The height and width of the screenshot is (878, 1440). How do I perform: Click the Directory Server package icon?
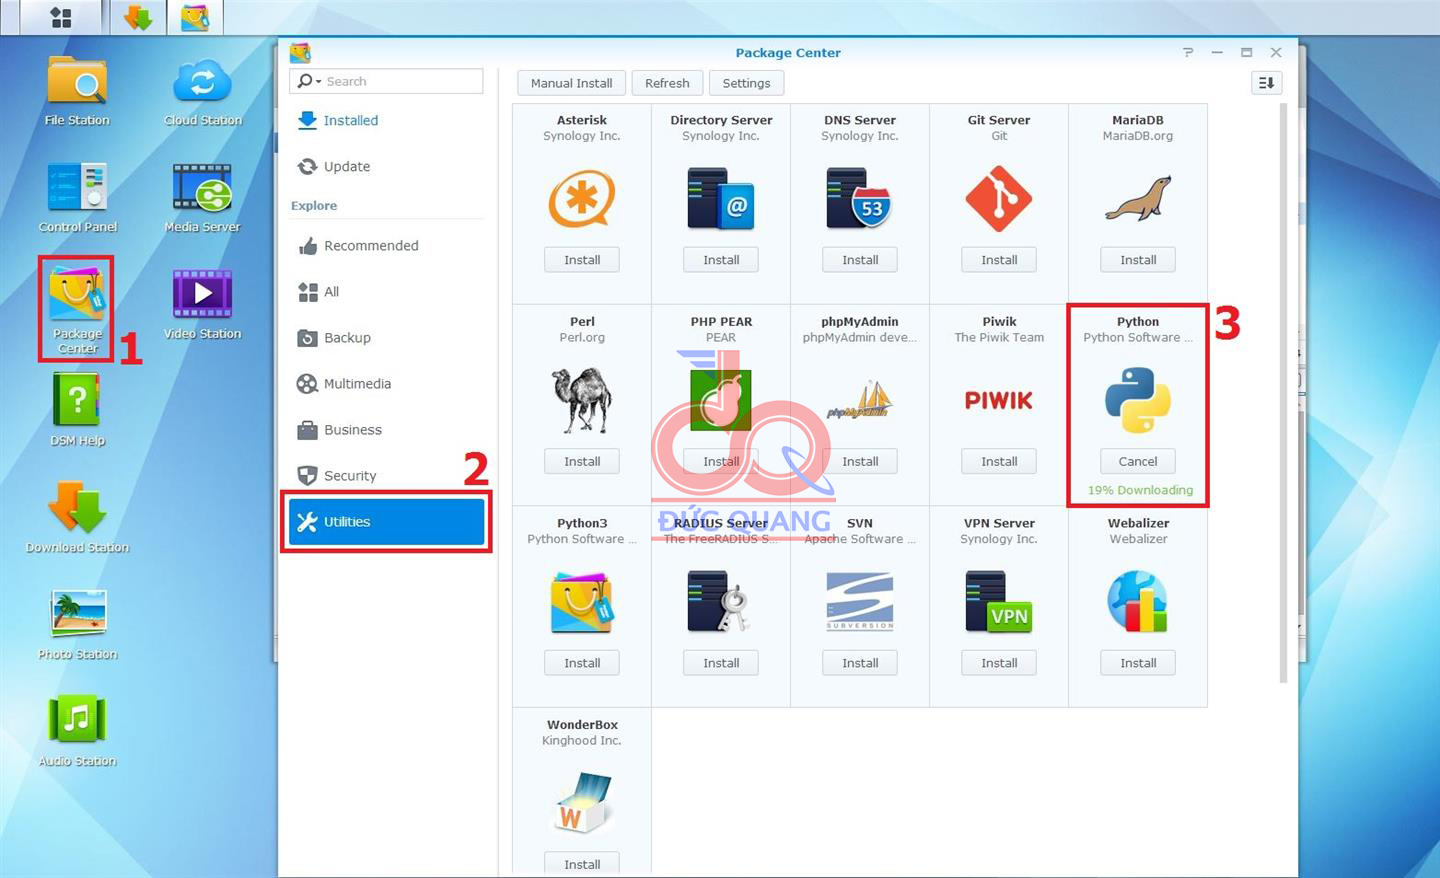click(x=721, y=198)
